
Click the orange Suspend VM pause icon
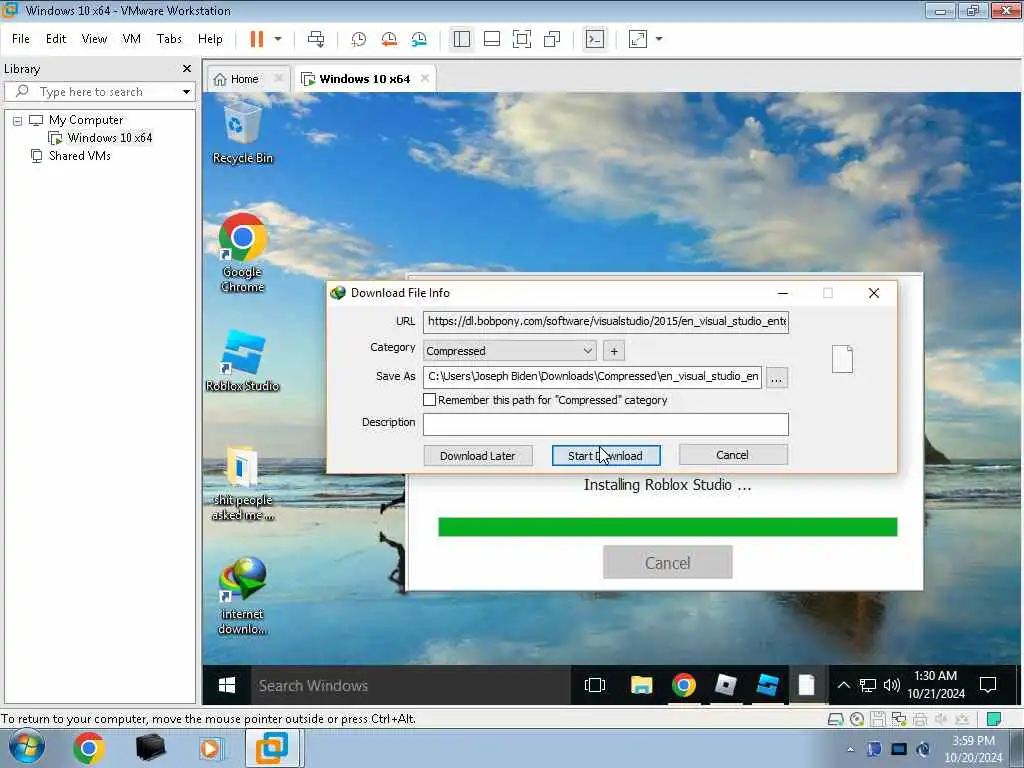pos(257,39)
